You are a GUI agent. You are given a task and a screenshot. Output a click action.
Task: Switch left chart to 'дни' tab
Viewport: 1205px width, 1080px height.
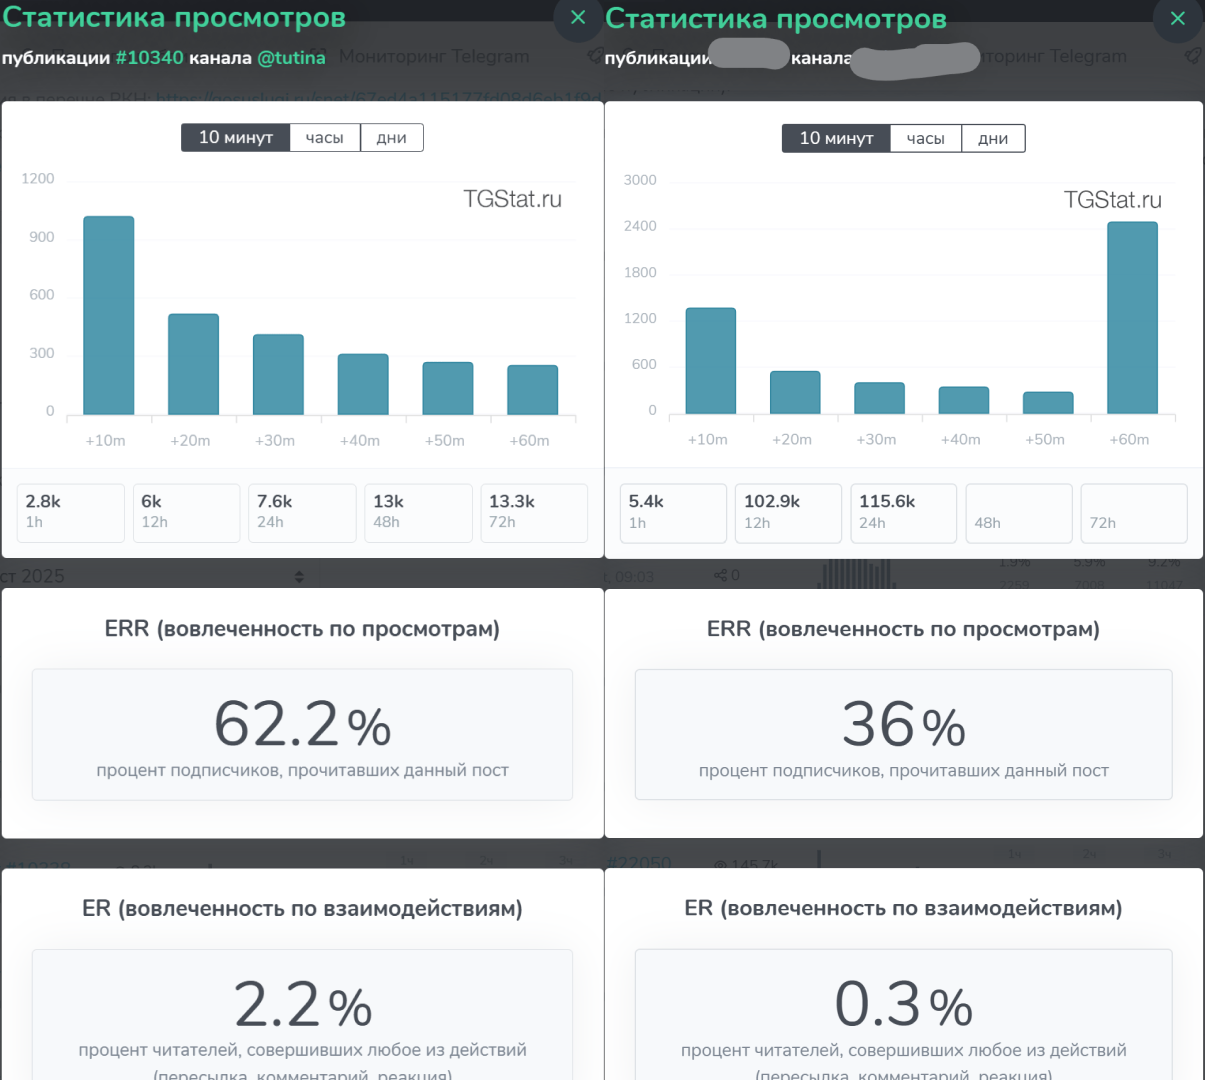[x=392, y=138]
